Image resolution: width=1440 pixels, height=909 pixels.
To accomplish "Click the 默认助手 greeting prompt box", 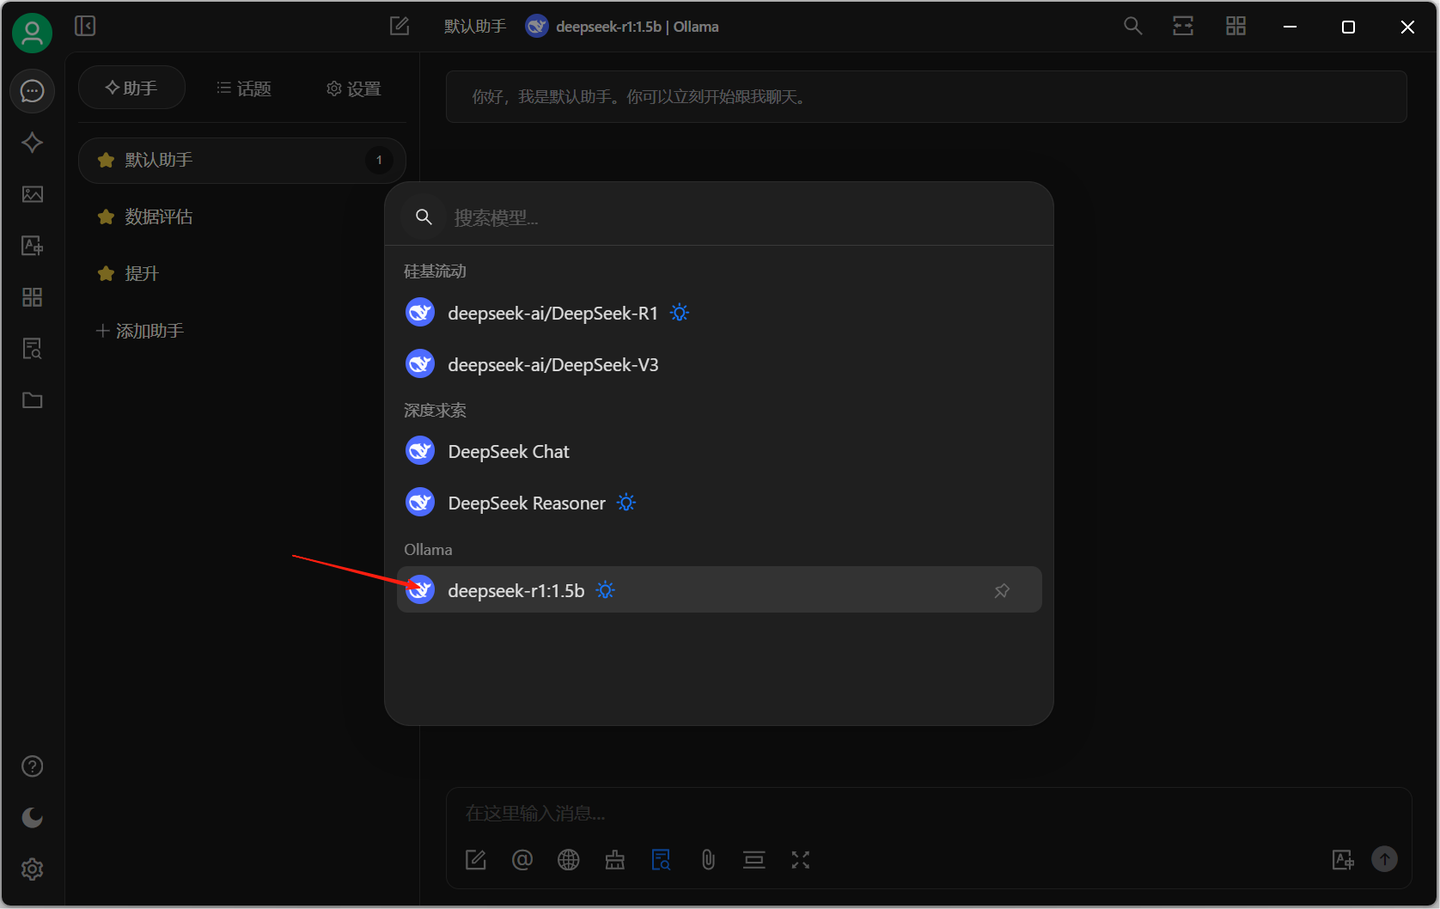I will tap(926, 97).
